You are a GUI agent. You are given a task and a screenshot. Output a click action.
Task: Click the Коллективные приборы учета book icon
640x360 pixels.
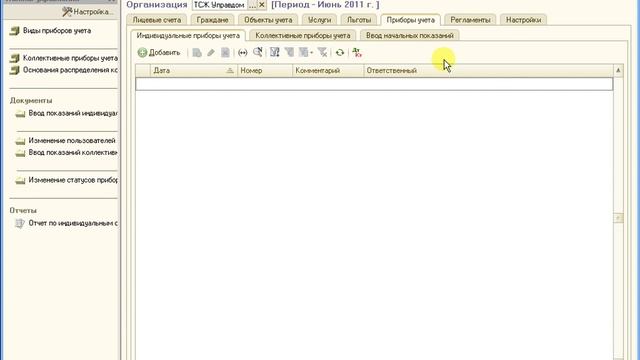click(15, 58)
